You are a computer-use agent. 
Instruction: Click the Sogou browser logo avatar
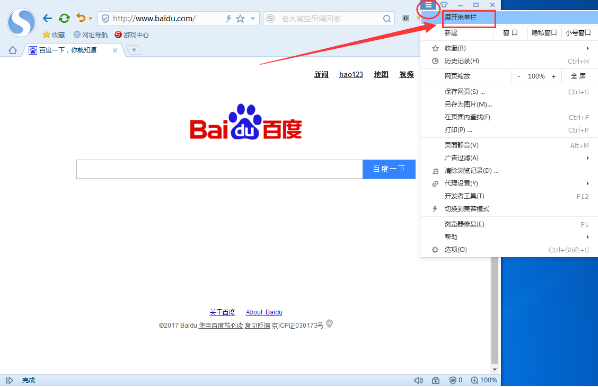[x=21, y=22]
